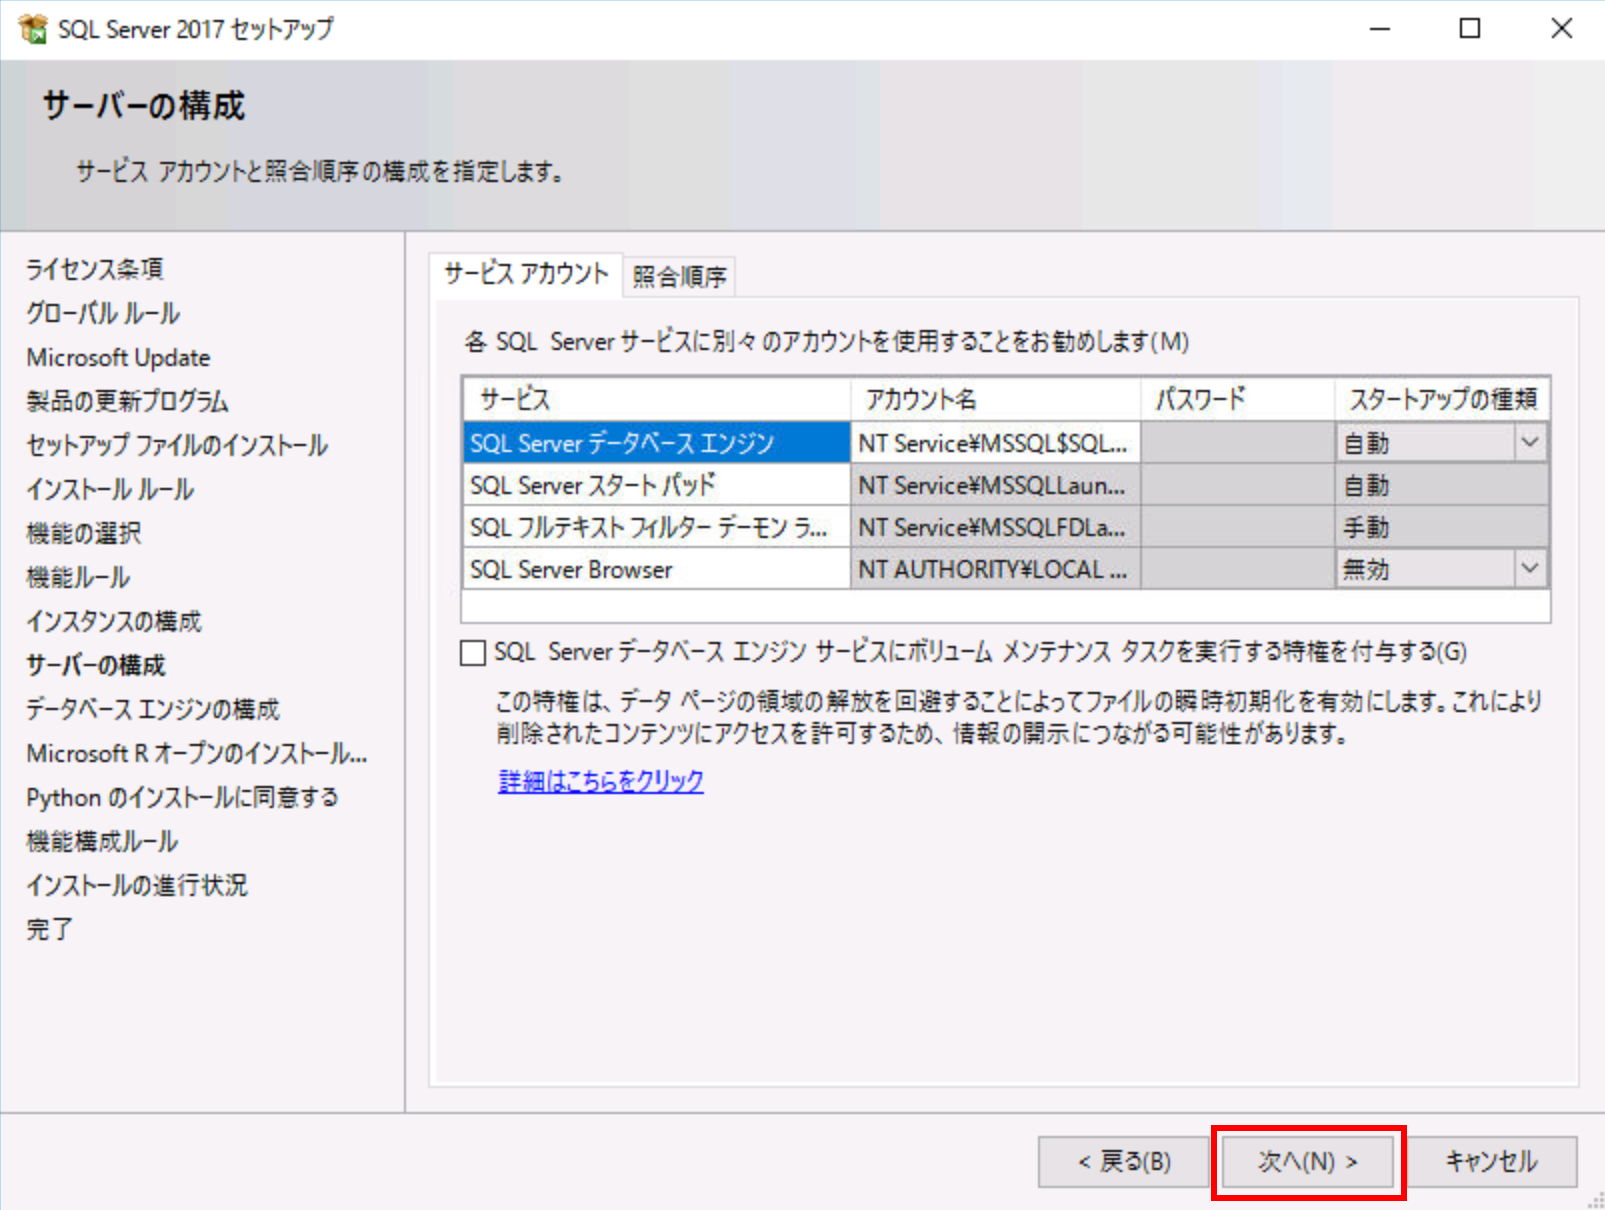Click 完了 in the steps list
Image resolution: width=1605 pixels, height=1210 pixels.
pos(49,929)
